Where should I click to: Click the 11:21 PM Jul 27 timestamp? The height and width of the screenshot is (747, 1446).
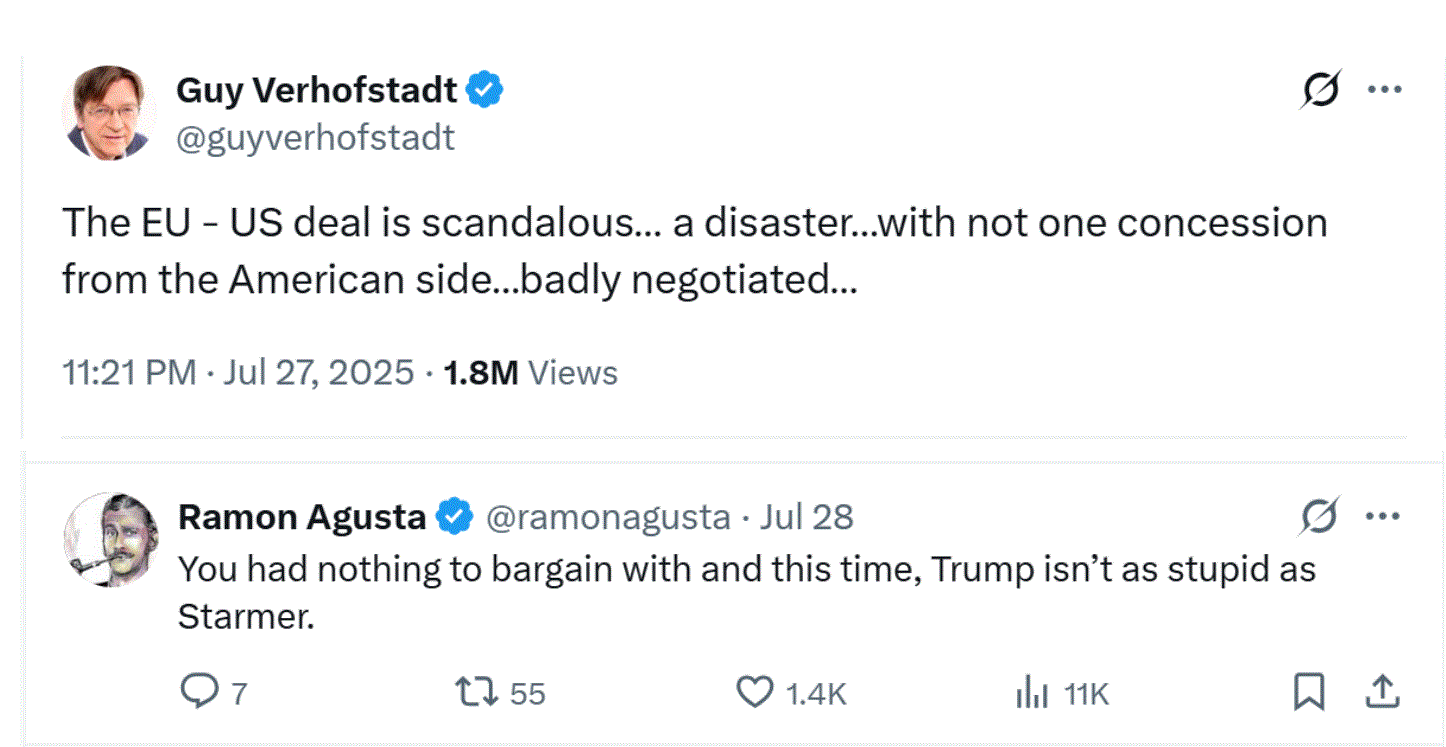tap(237, 373)
